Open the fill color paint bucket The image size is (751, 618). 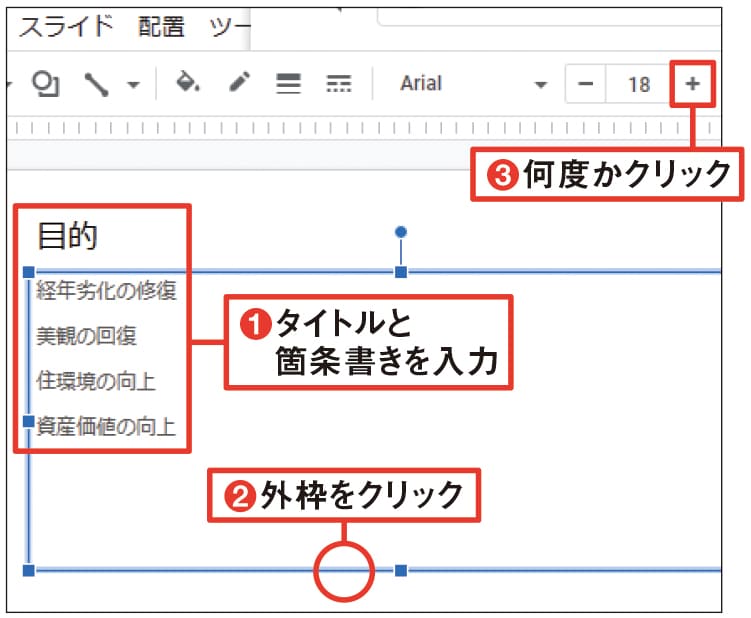188,82
